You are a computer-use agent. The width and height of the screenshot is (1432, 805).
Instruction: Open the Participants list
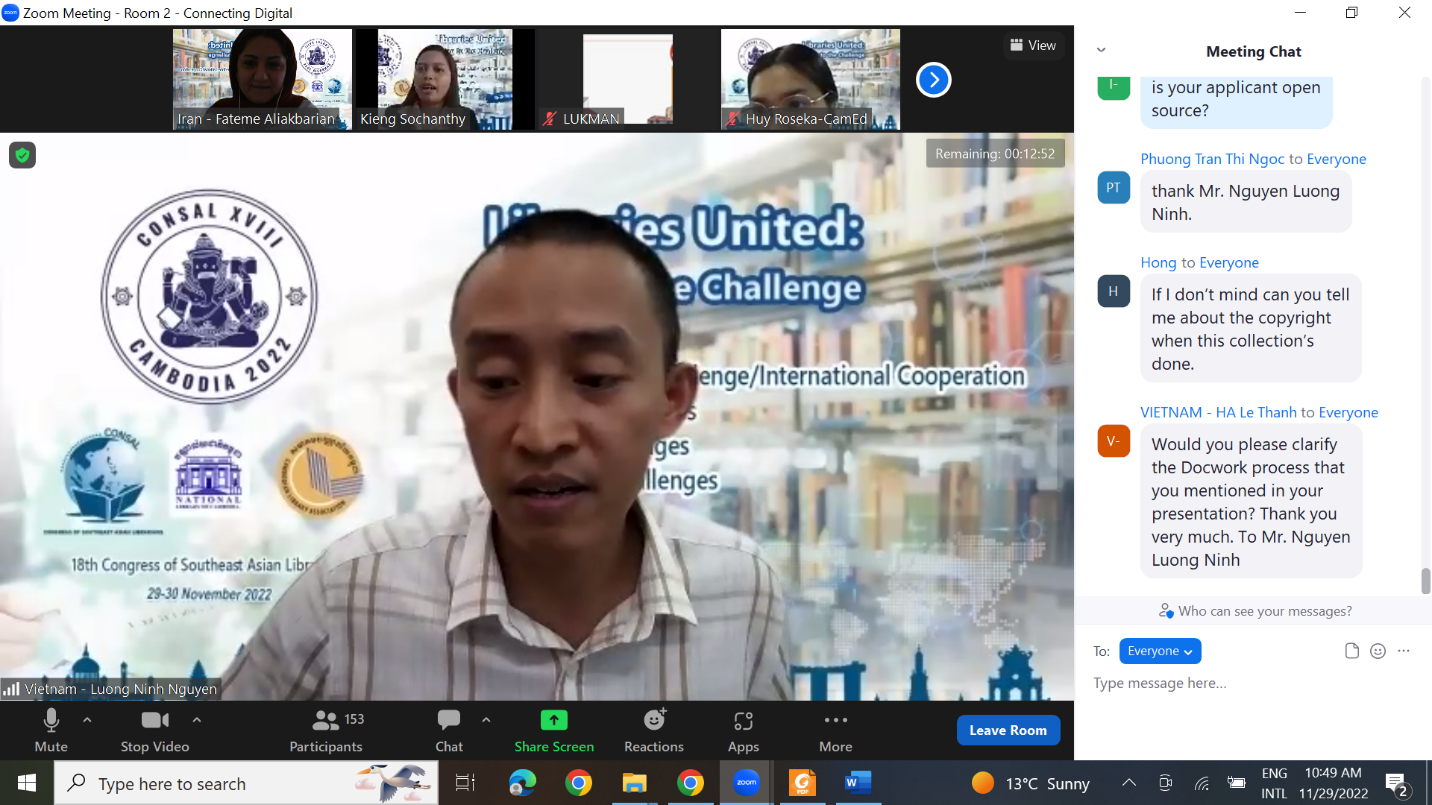tap(326, 730)
